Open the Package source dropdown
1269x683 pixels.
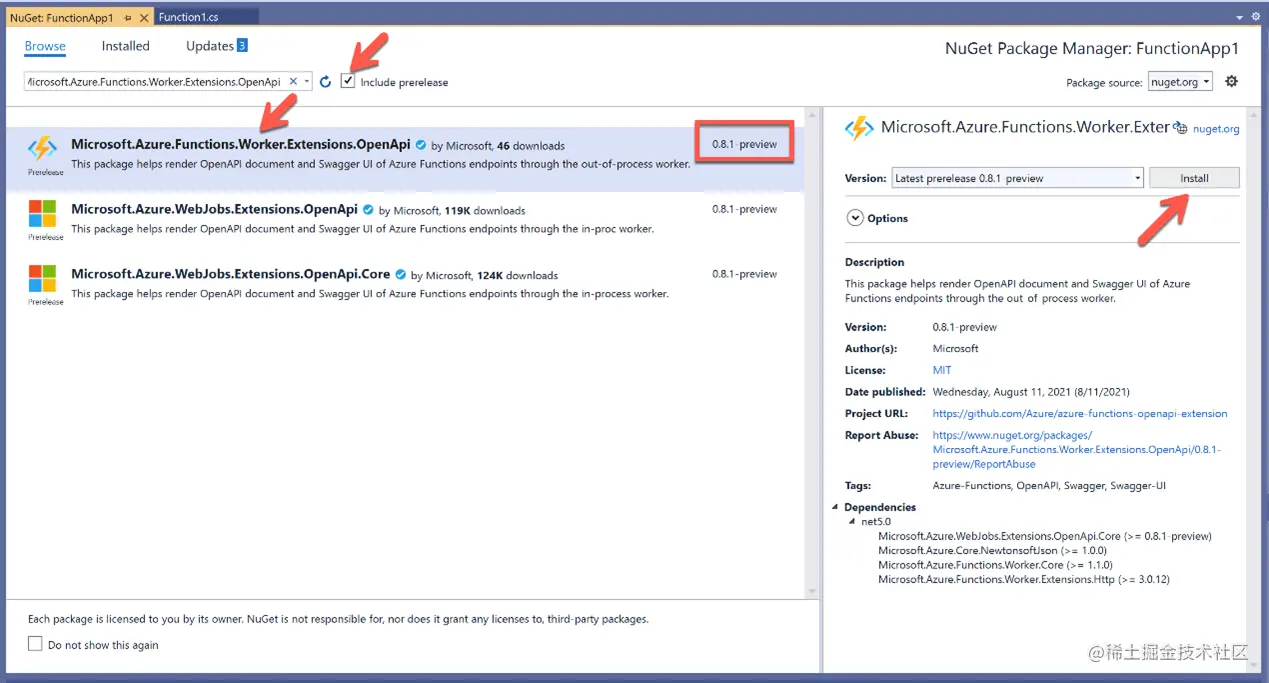coord(1181,82)
